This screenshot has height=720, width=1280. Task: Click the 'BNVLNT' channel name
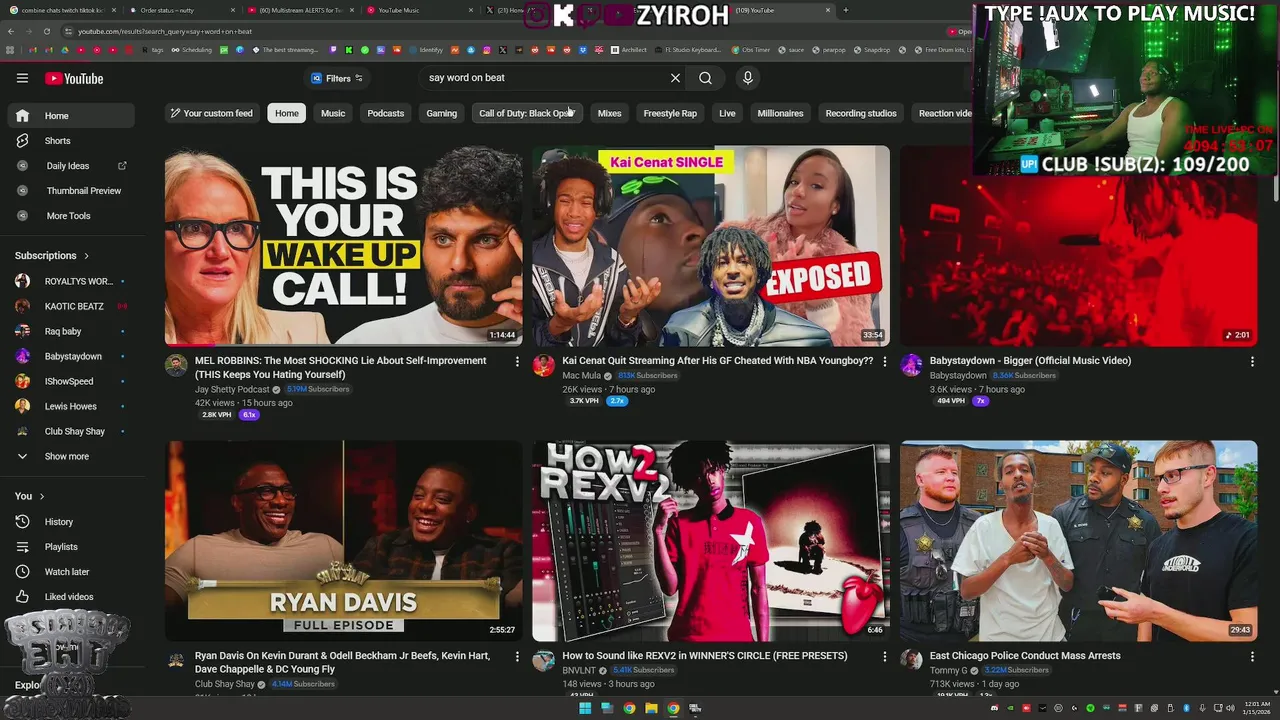(579, 670)
